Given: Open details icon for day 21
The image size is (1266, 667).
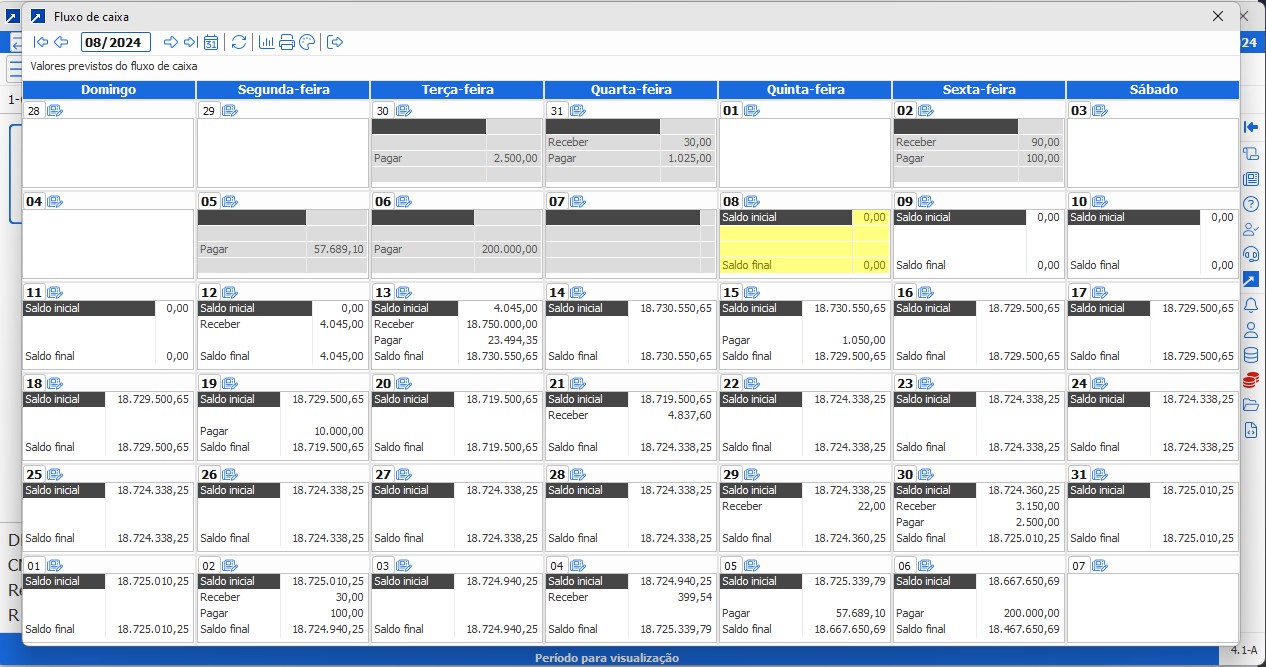Looking at the screenshot, I should (578, 383).
